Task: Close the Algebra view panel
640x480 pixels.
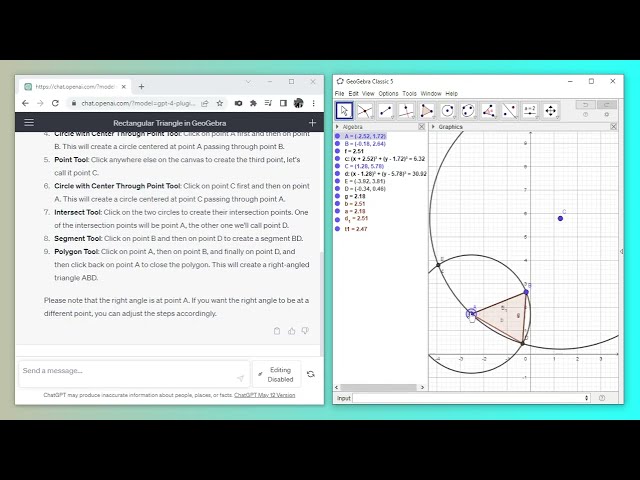Action: coord(422,127)
